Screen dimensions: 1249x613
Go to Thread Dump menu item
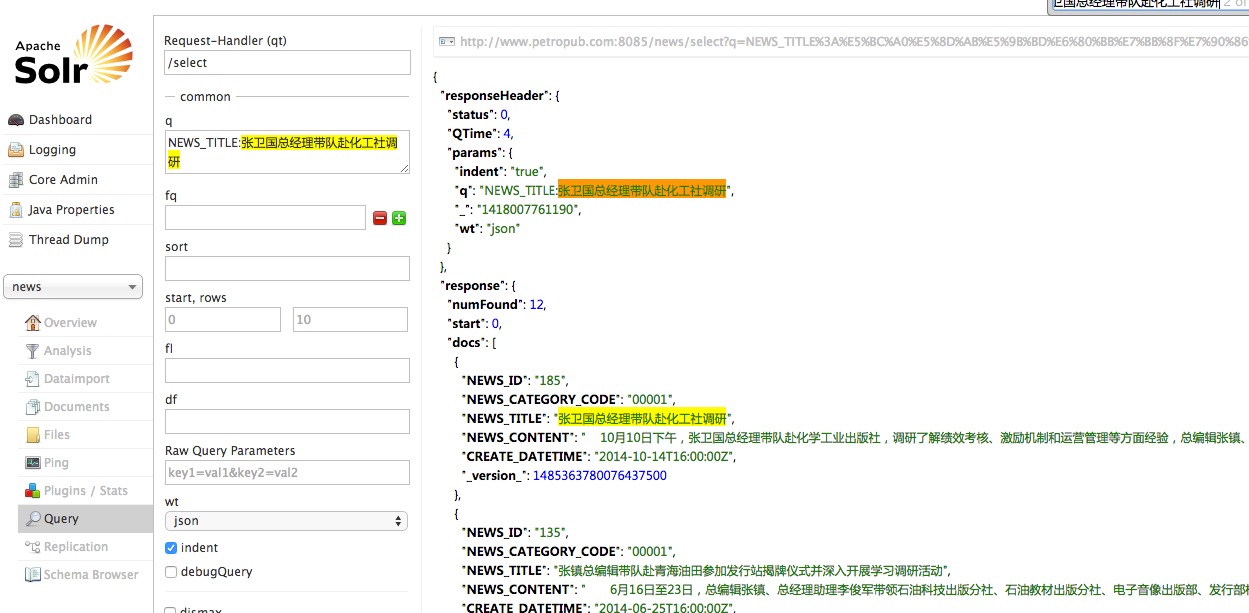68,240
